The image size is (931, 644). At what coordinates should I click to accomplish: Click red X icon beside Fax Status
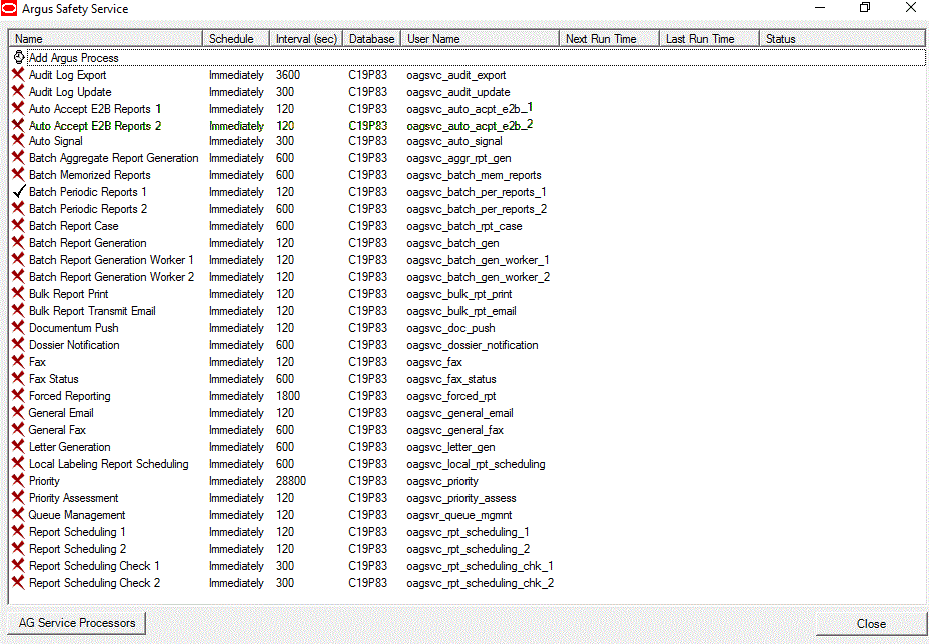(x=18, y=378)
